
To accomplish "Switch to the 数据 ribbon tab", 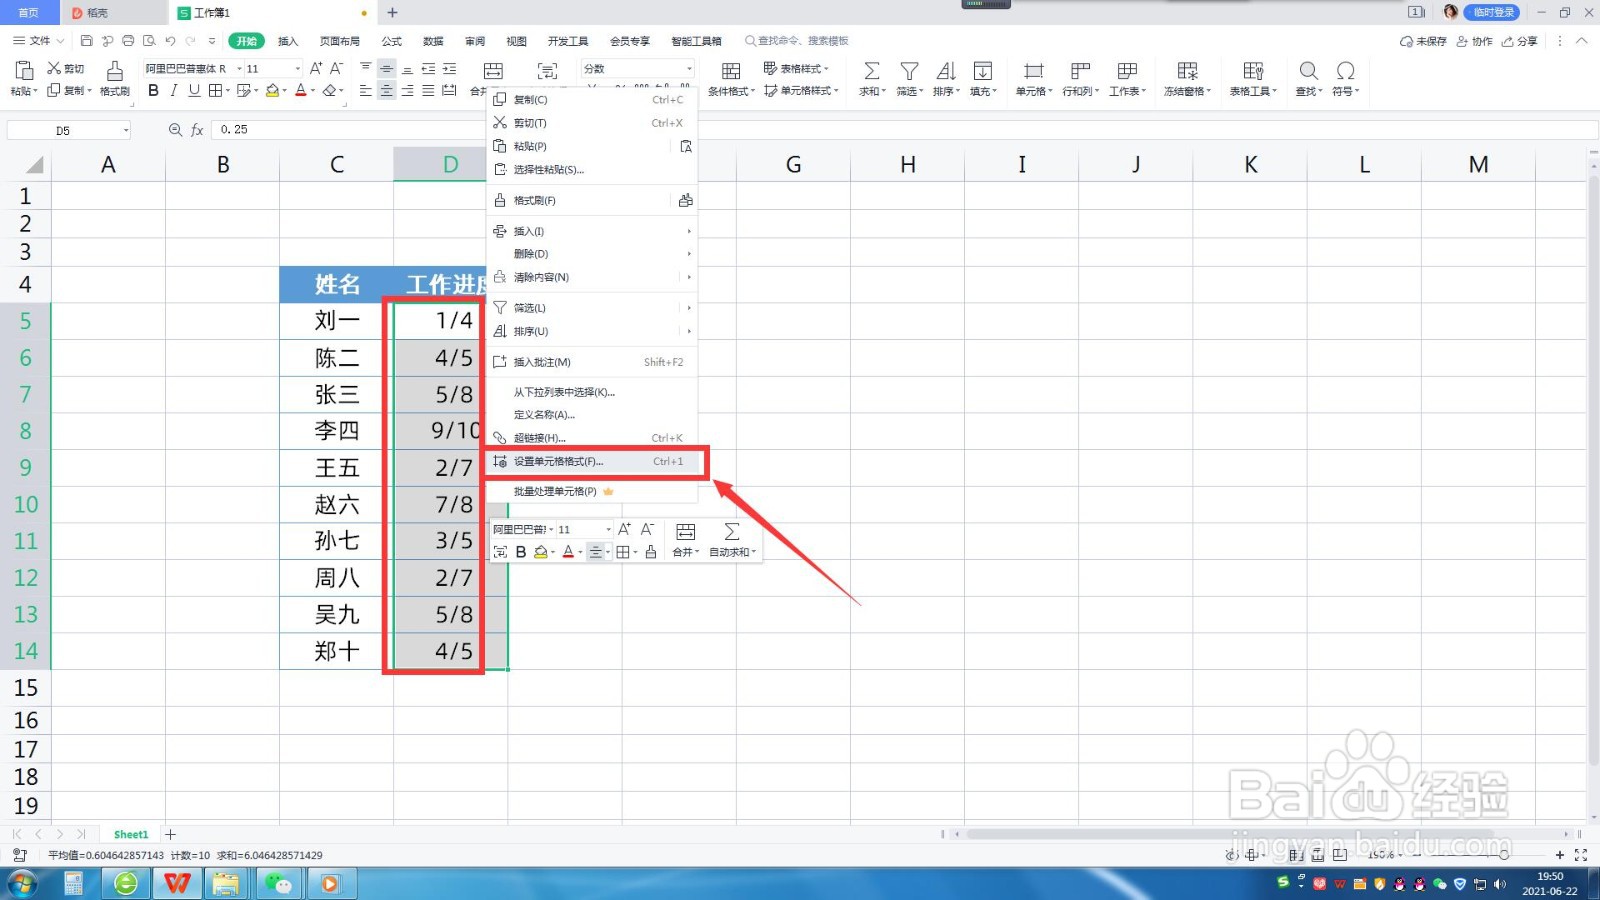I will [433, 41].
